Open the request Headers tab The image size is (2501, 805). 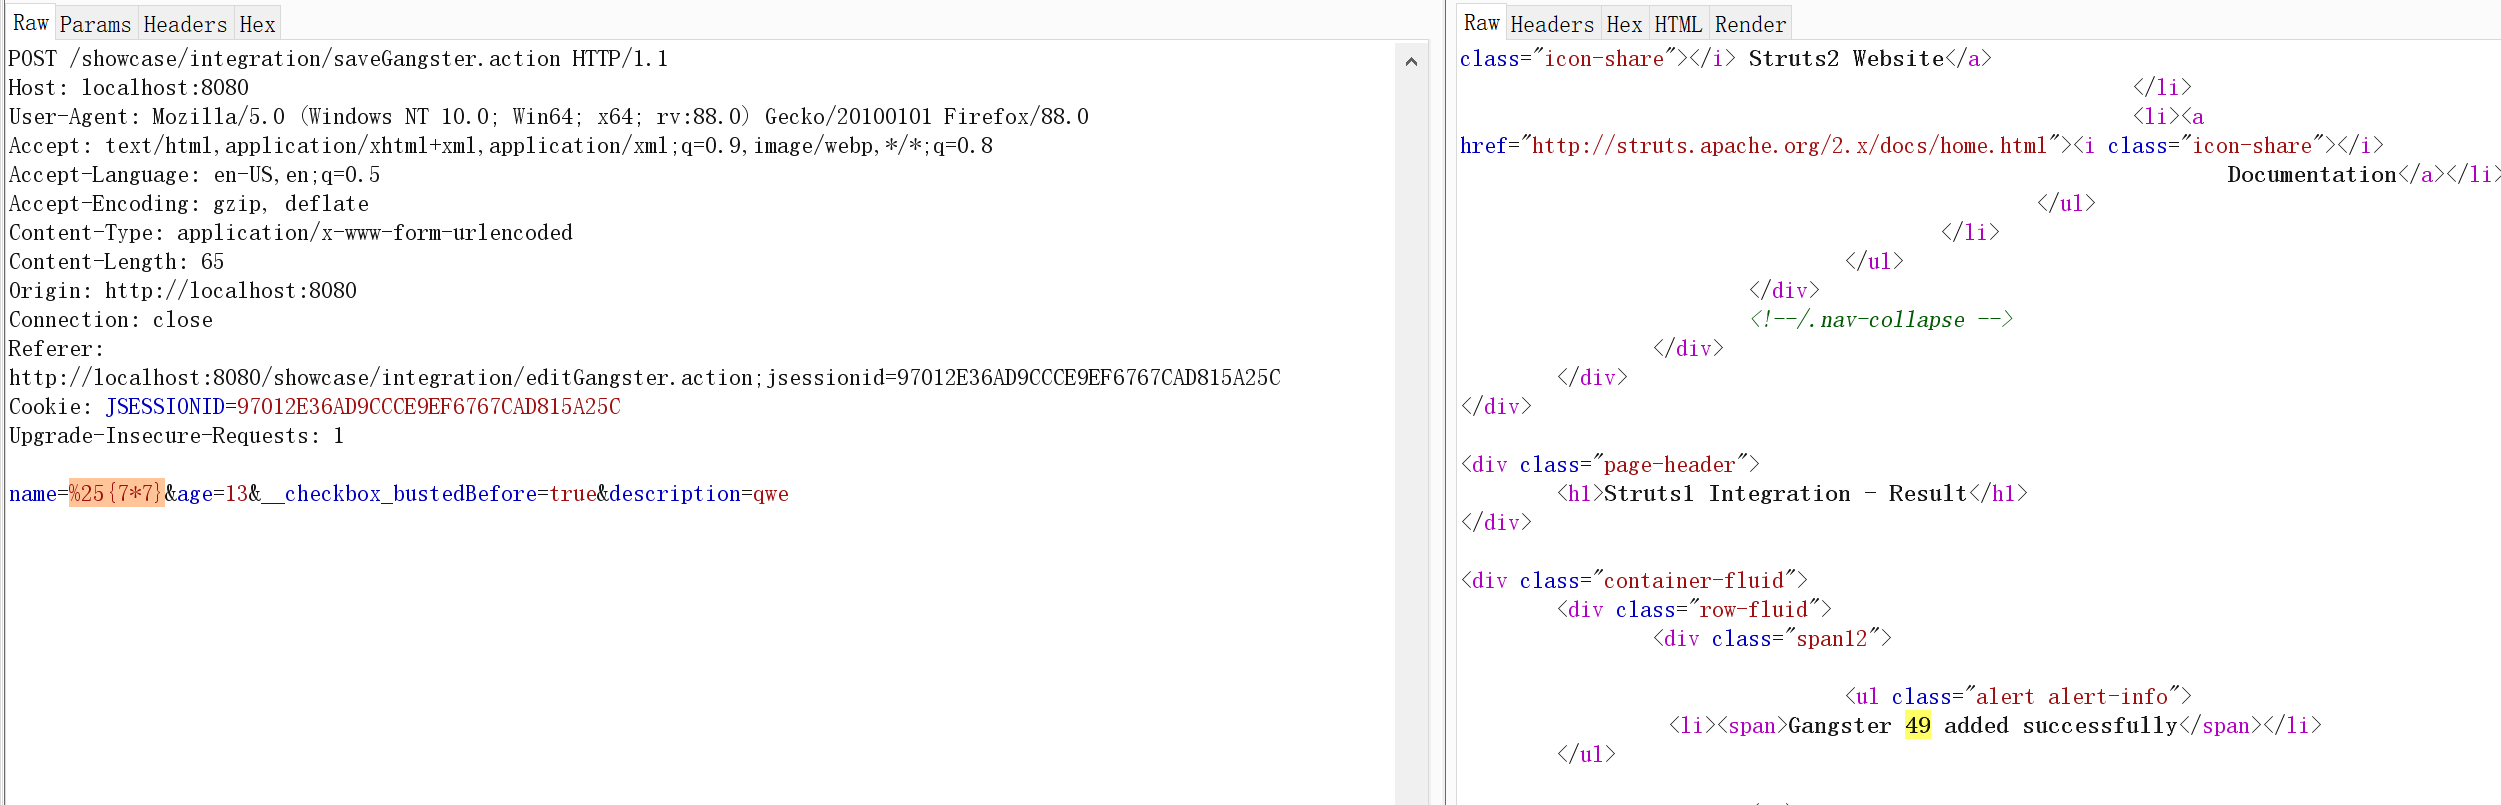185,24
